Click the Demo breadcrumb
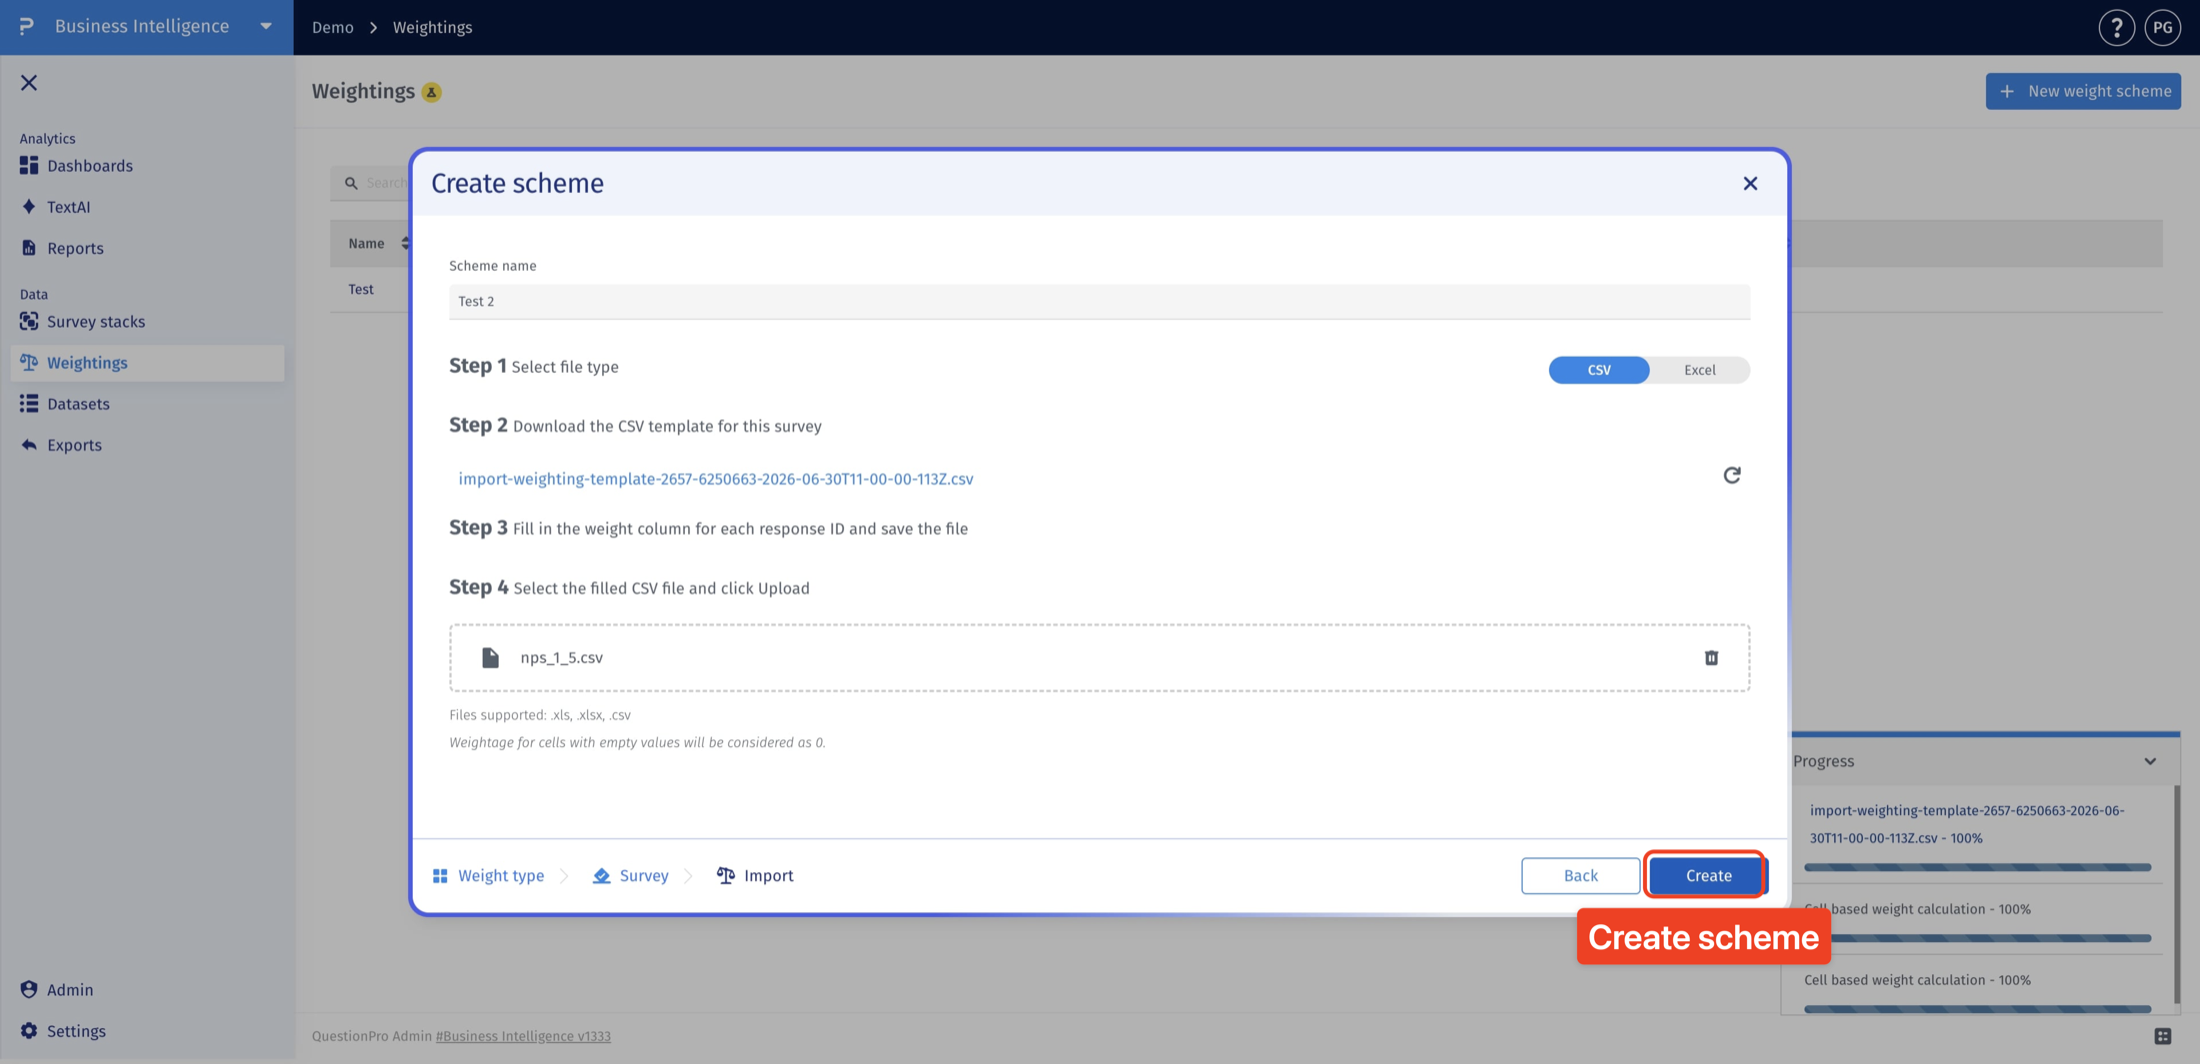 tap(332, 27)
